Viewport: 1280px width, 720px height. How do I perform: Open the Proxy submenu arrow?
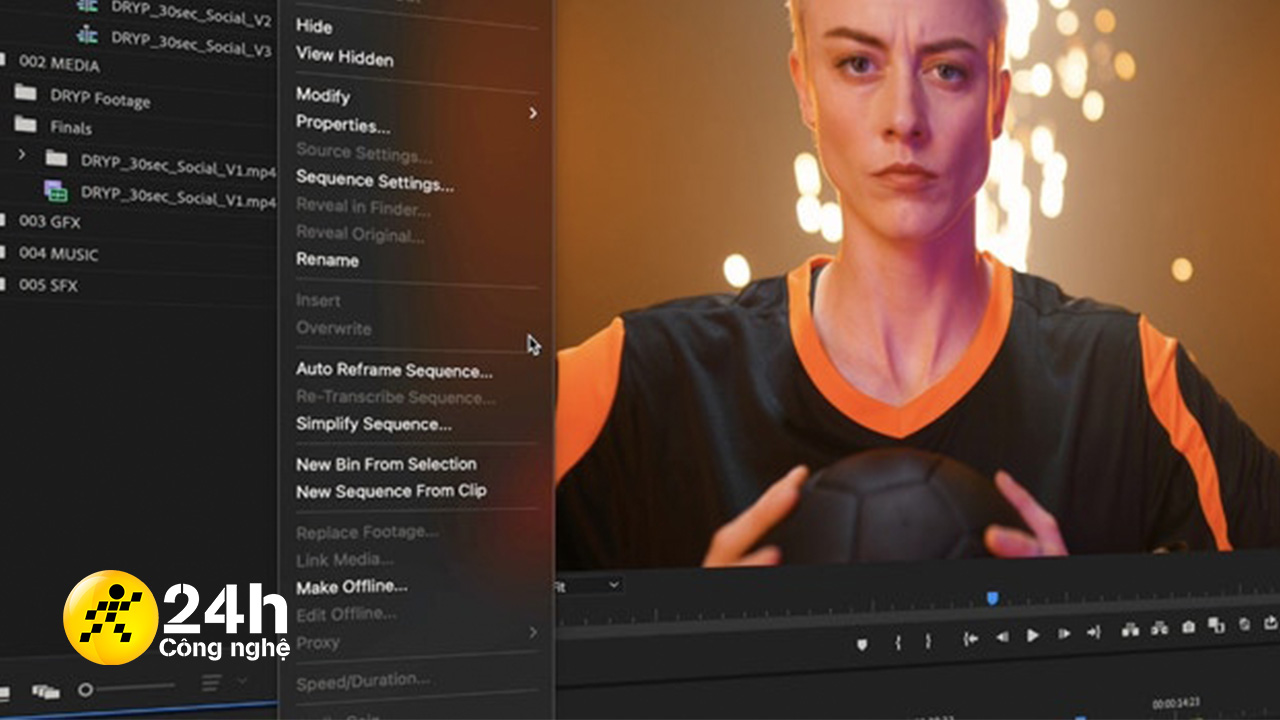point(533,632)
